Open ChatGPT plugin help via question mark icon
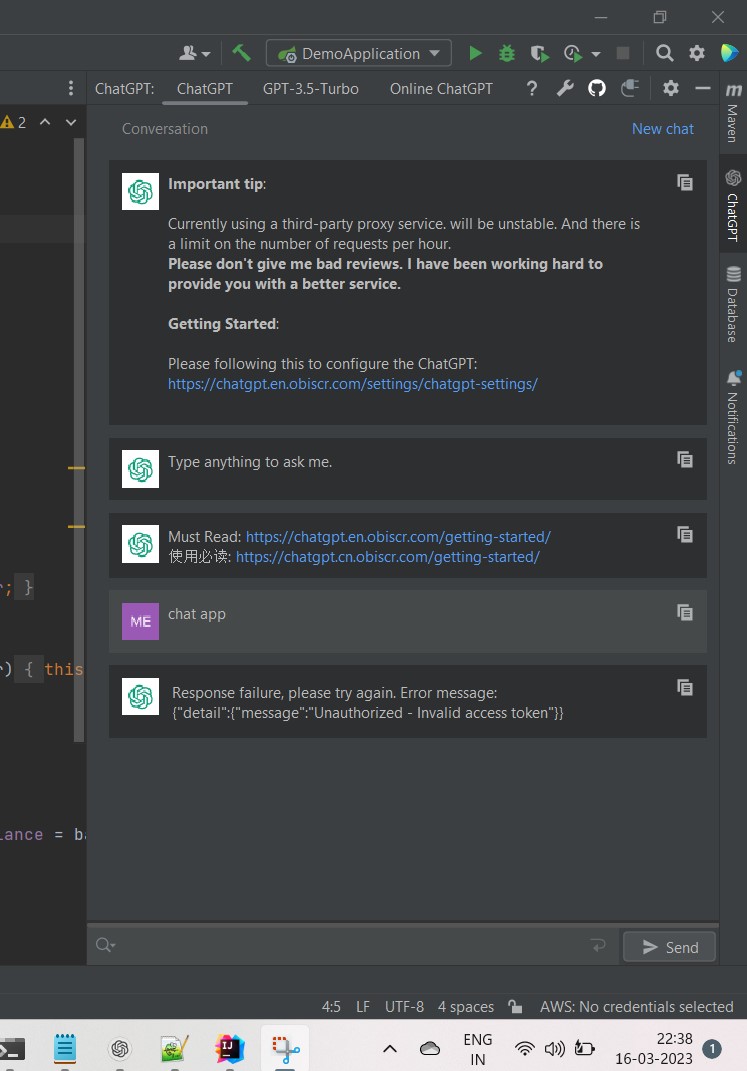747x1071 pixels. click(x=531, y=88)
